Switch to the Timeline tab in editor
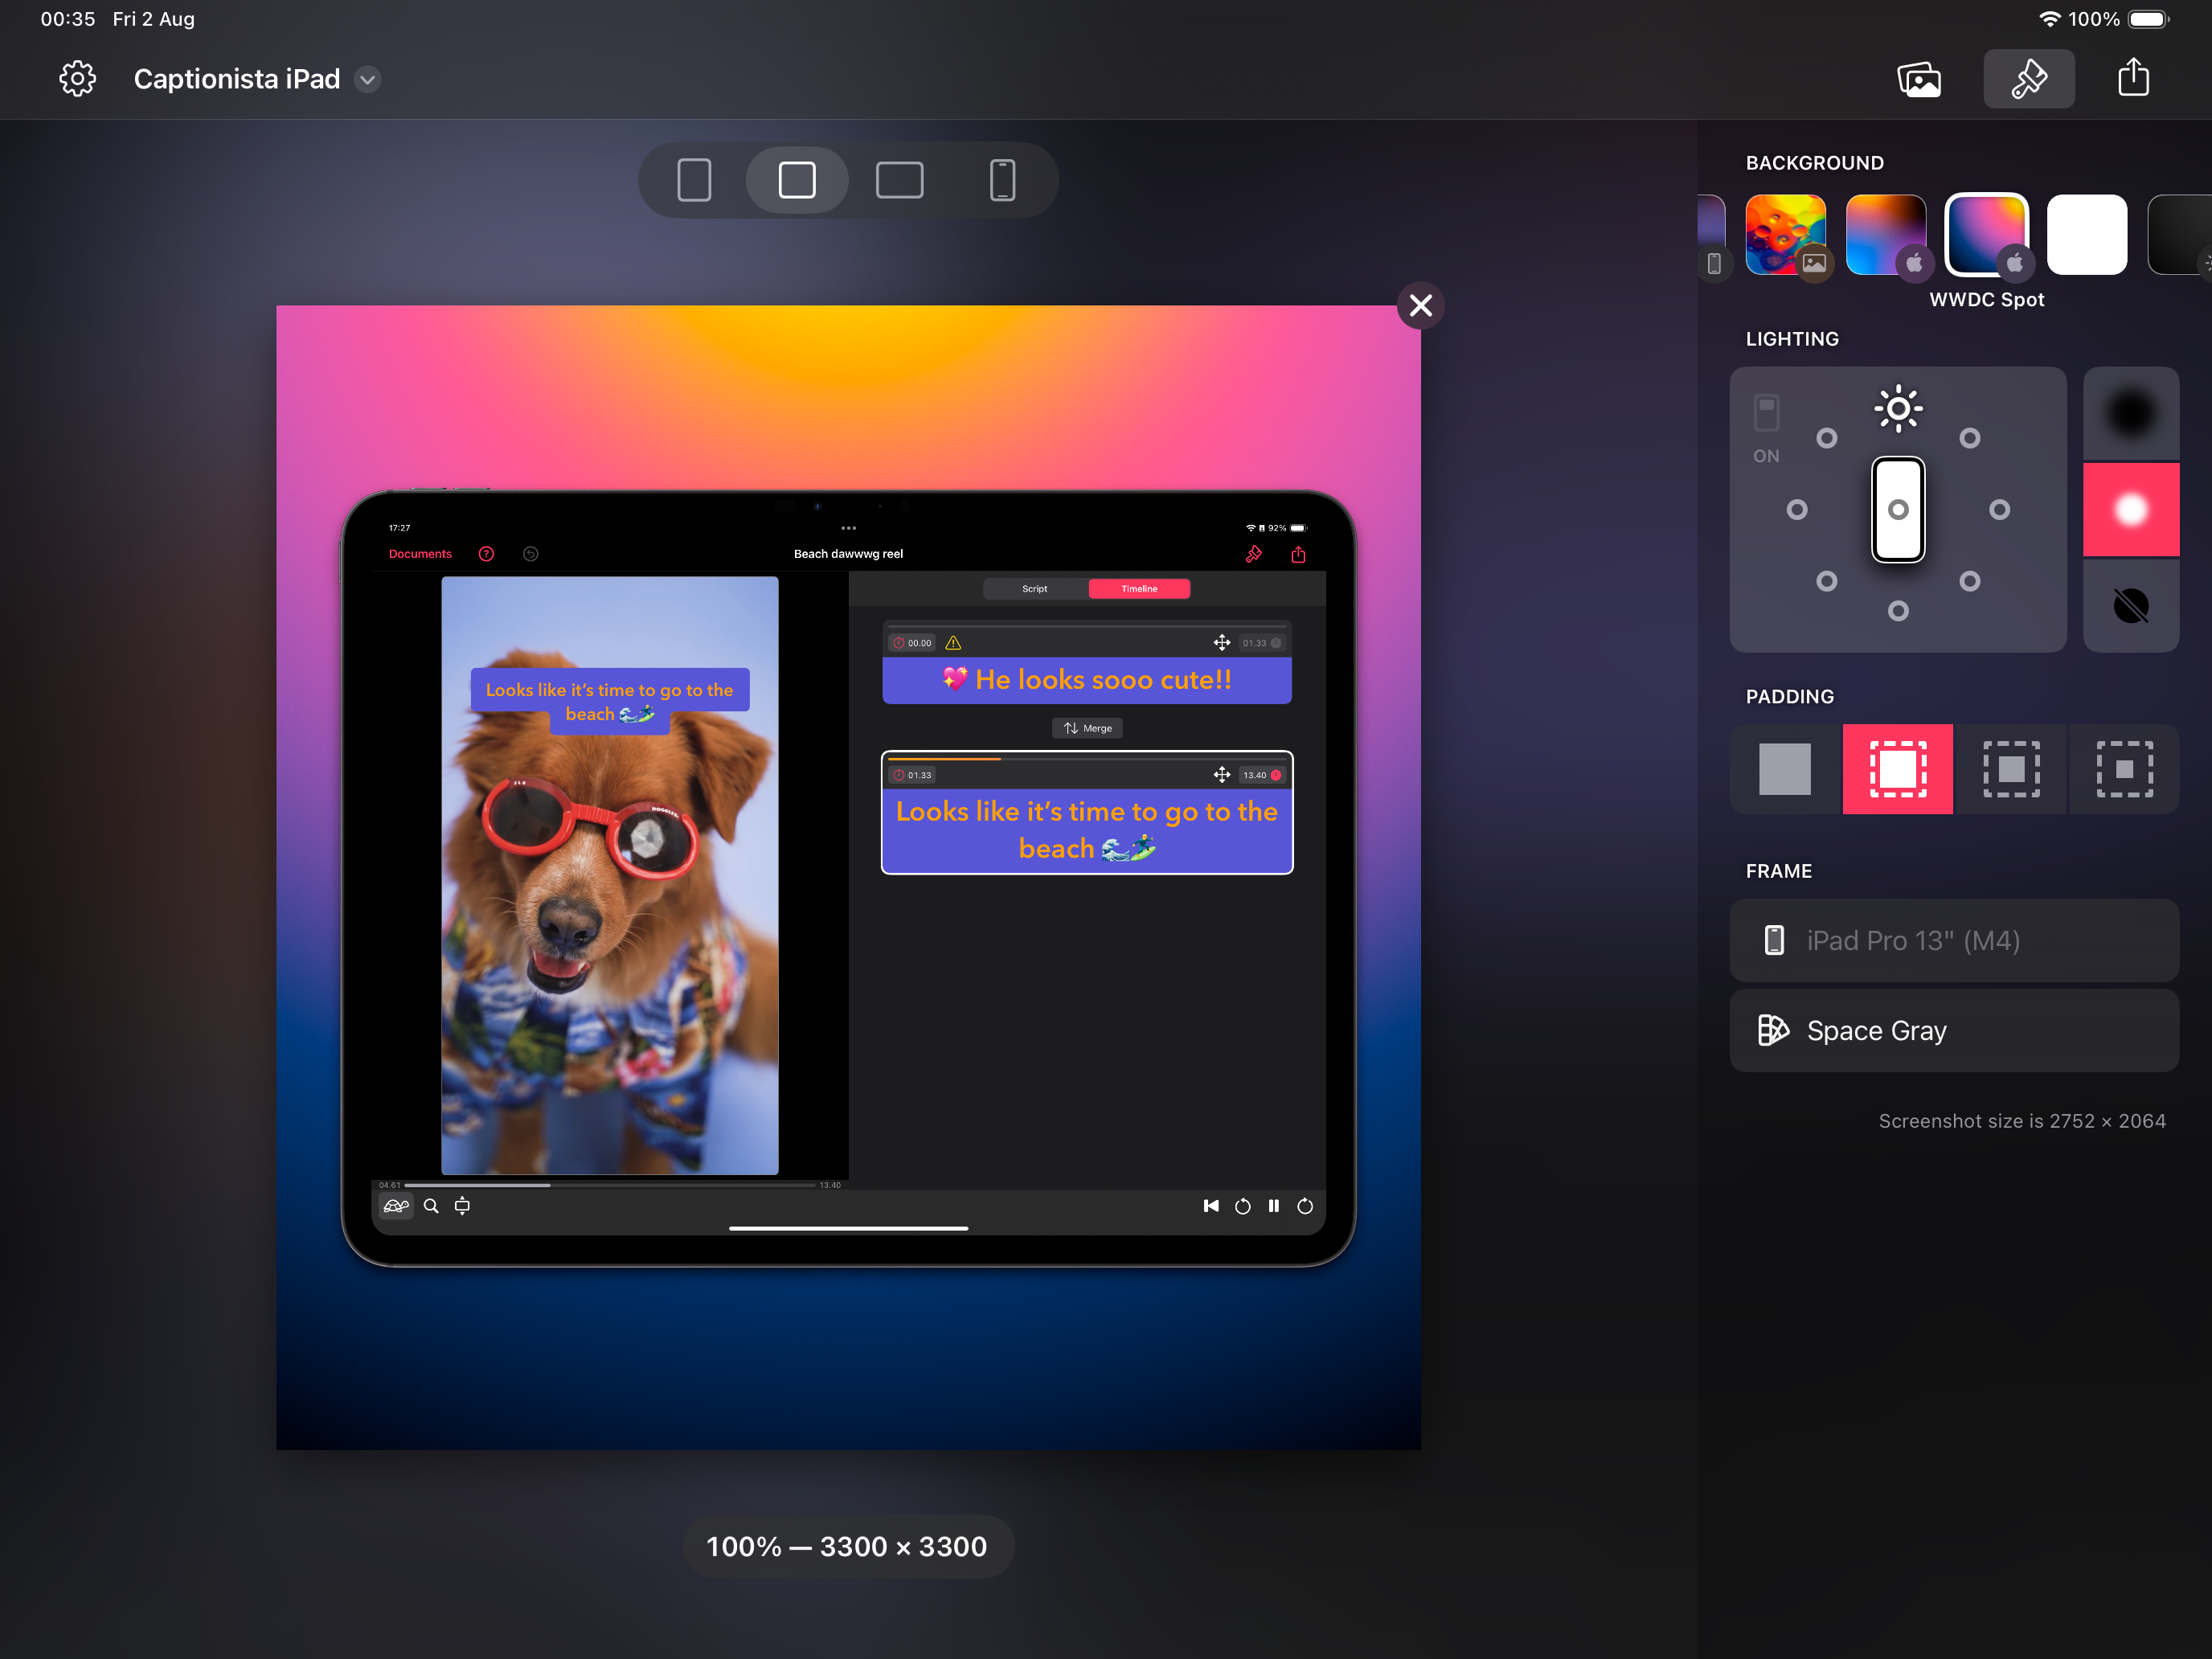Image resolution: width=2212 pixels, height=1659 pixels. 1137,589
